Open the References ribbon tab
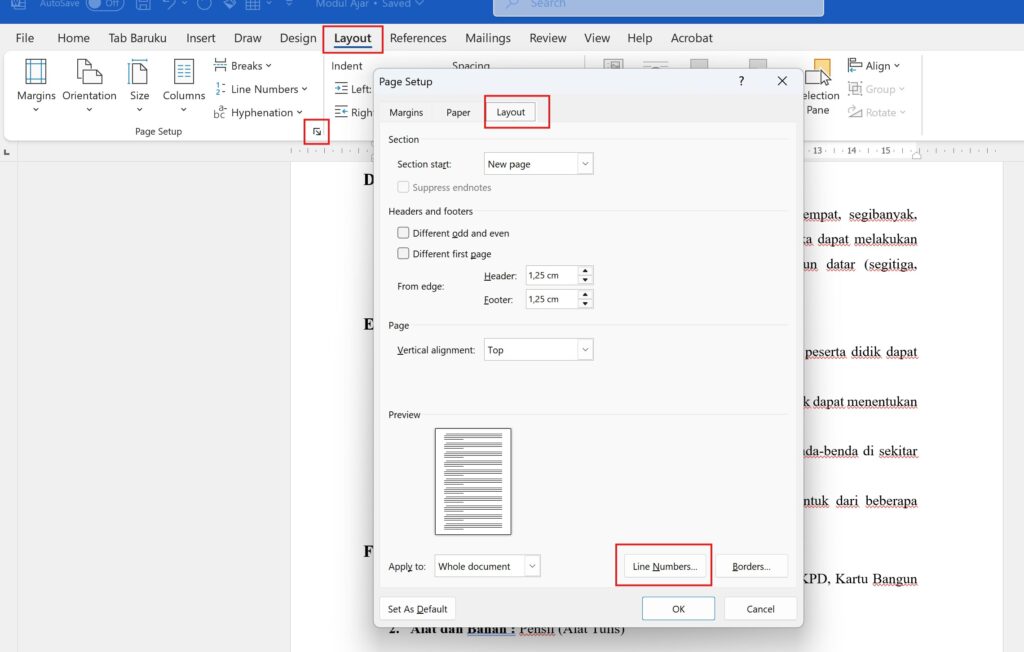 point(418,38)
